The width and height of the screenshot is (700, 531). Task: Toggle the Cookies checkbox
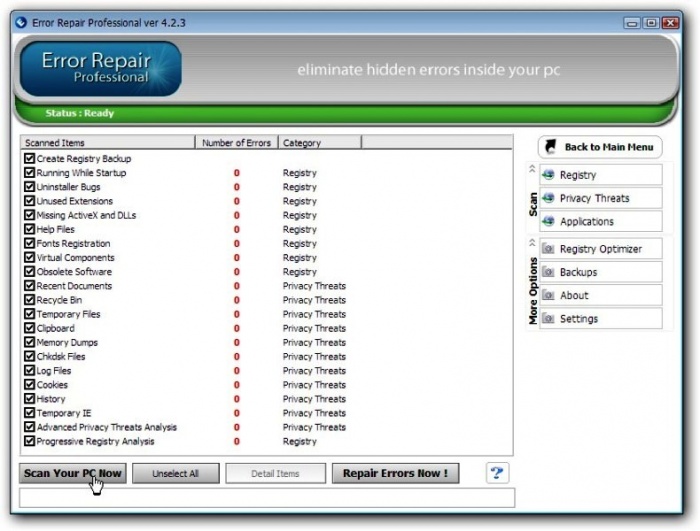(29, 385)
